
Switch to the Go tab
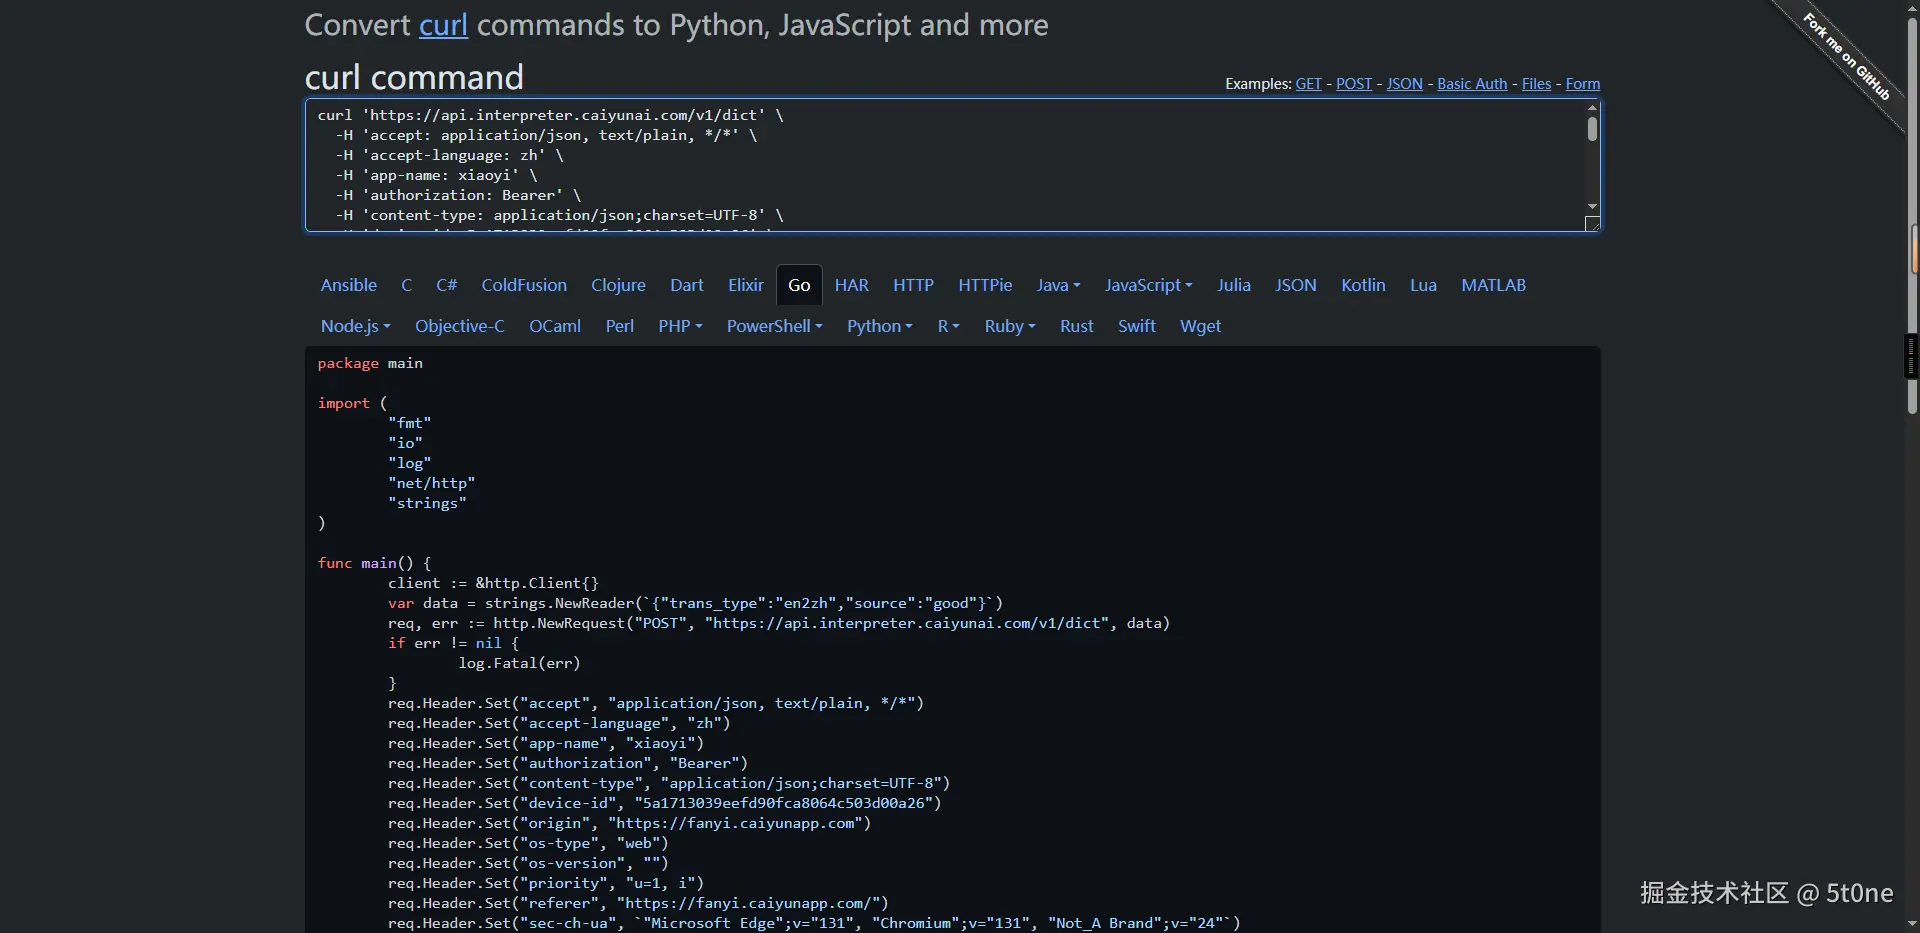click(799, 285)
